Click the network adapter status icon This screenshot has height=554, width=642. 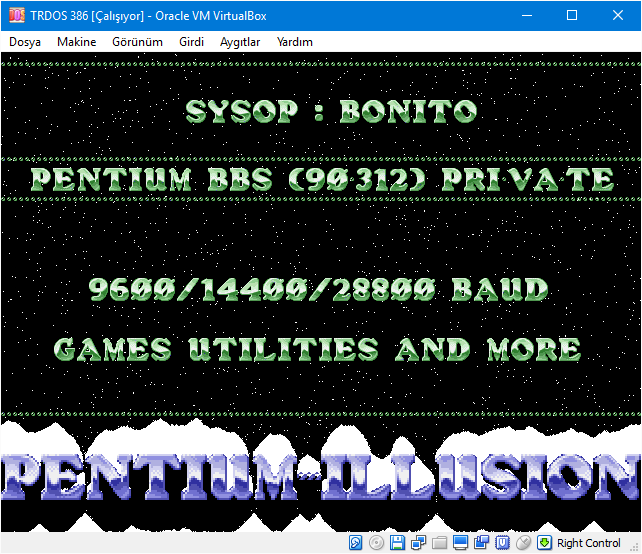[x=417, y=543]
